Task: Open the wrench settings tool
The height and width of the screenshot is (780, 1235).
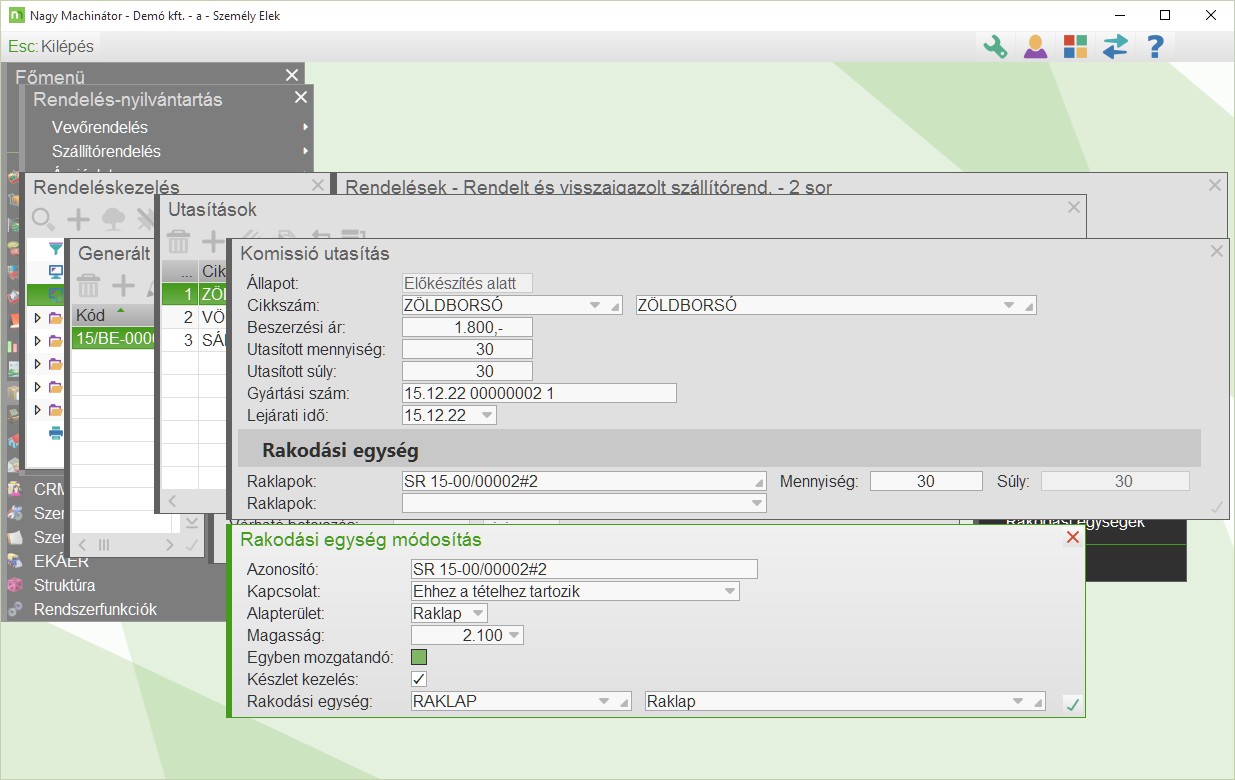Action: [x=995, y=47]
